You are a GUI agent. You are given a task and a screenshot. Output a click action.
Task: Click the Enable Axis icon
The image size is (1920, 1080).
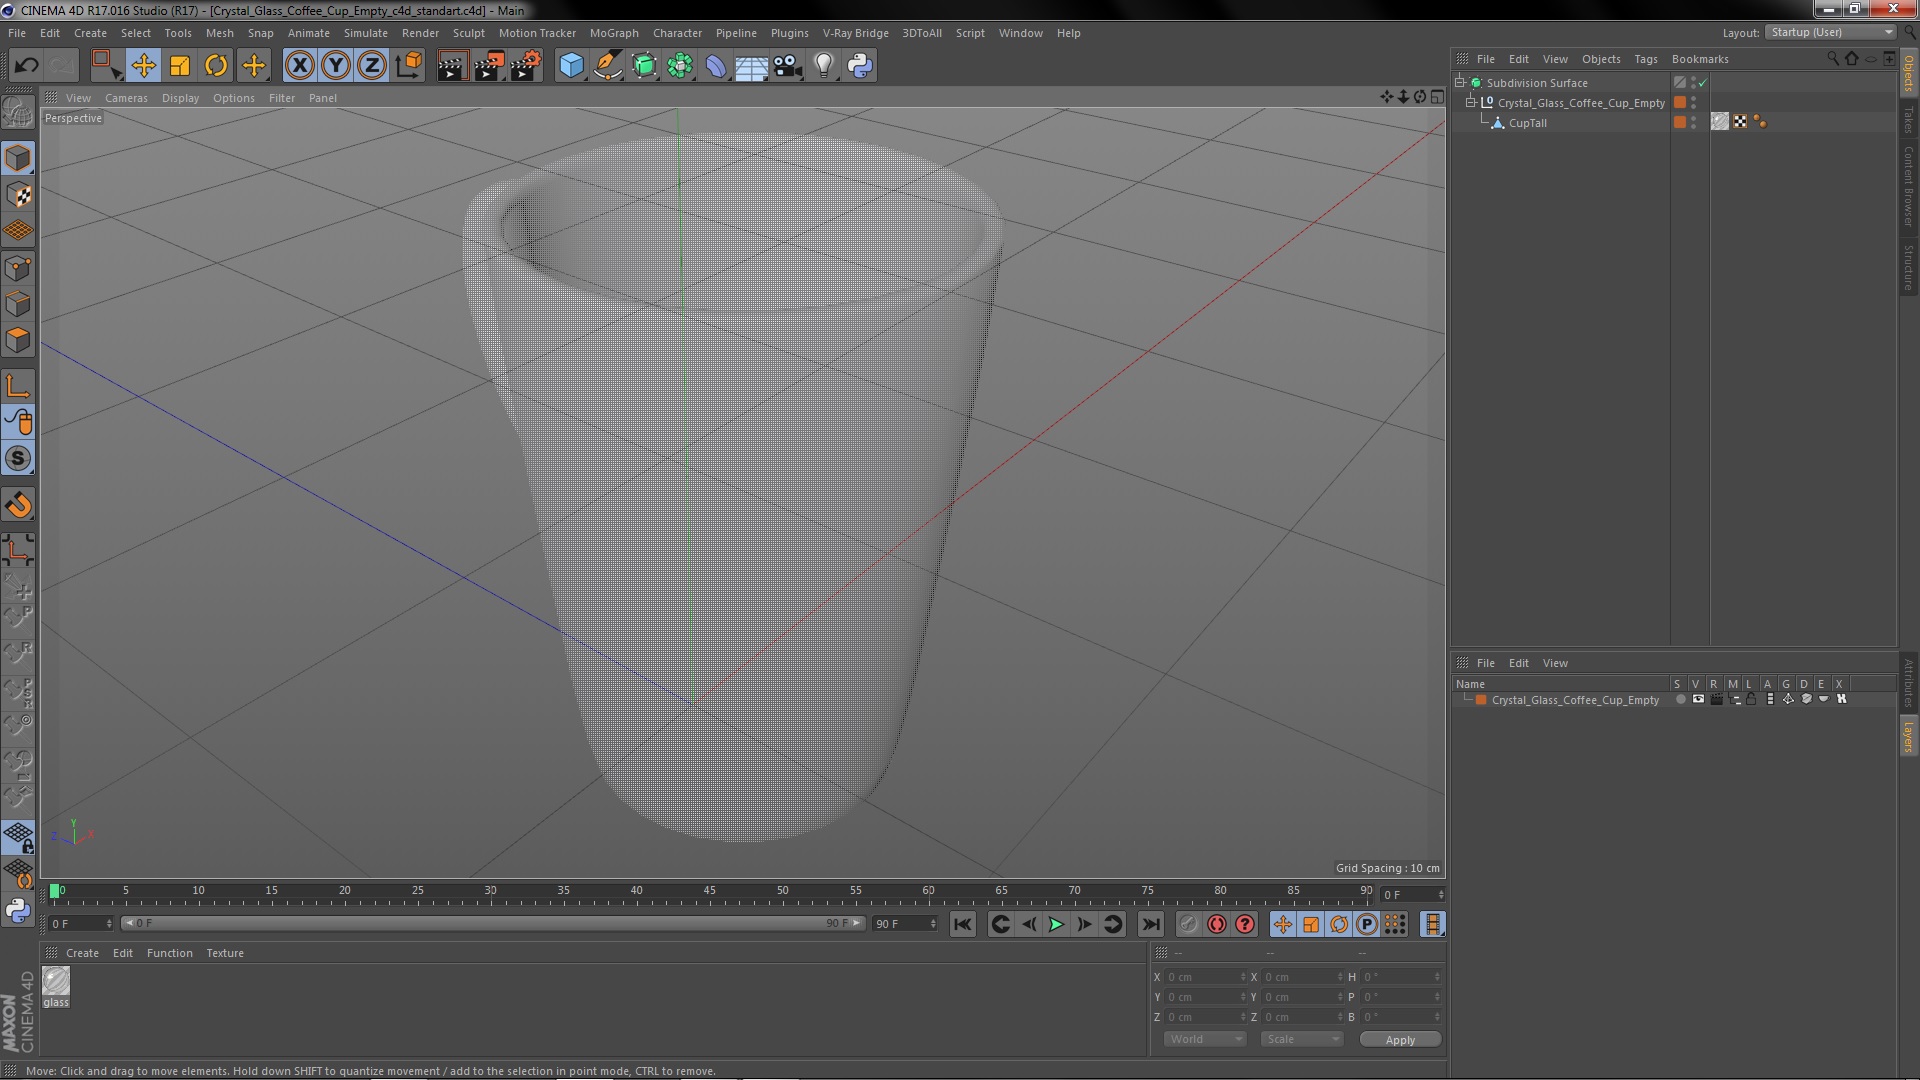[x=18, y=386]
